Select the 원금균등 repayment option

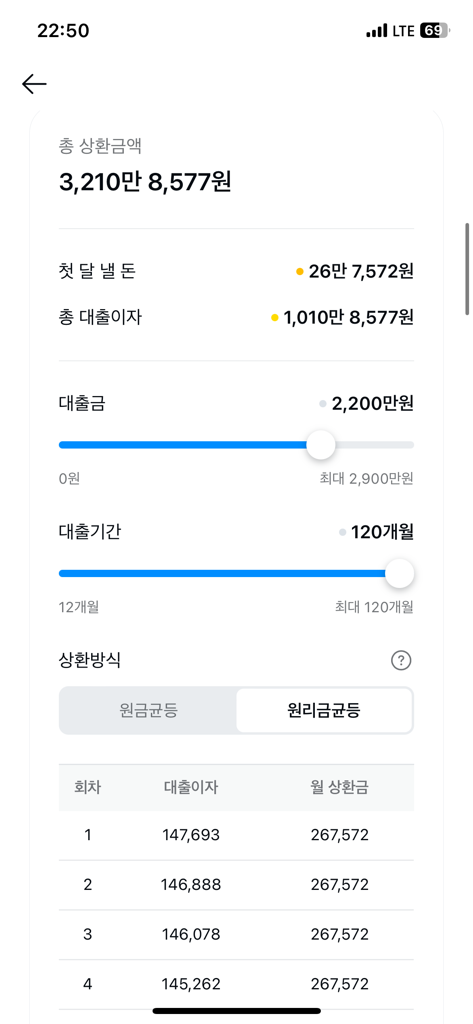tap(148, 711)
